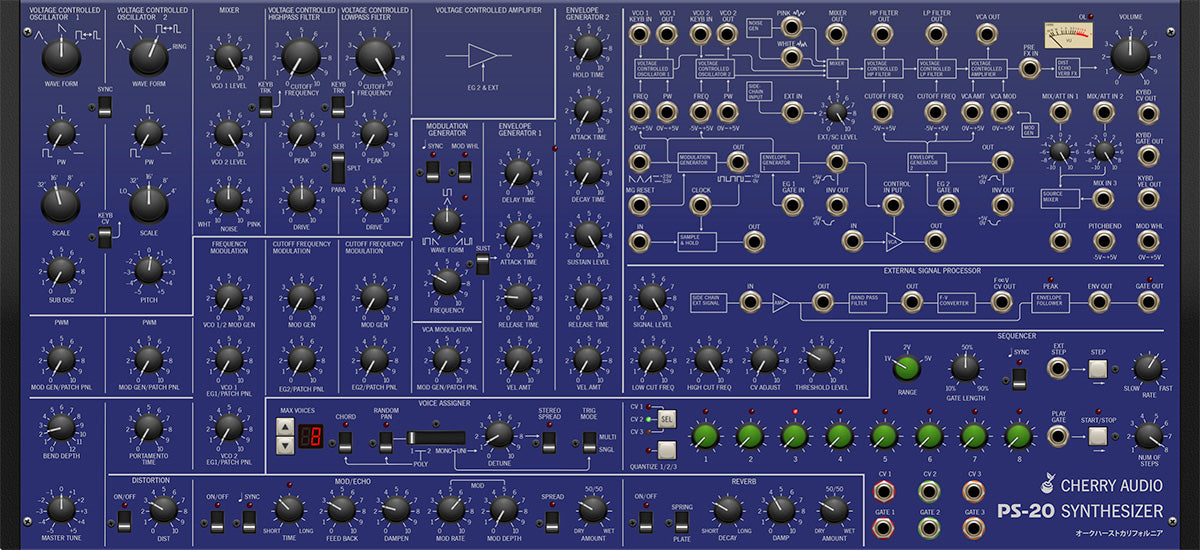The width and height of the screenshot is (1200, 550).
Task: Switch Trig Mode Multi/Single selector
Action: (x=589, y=440)
